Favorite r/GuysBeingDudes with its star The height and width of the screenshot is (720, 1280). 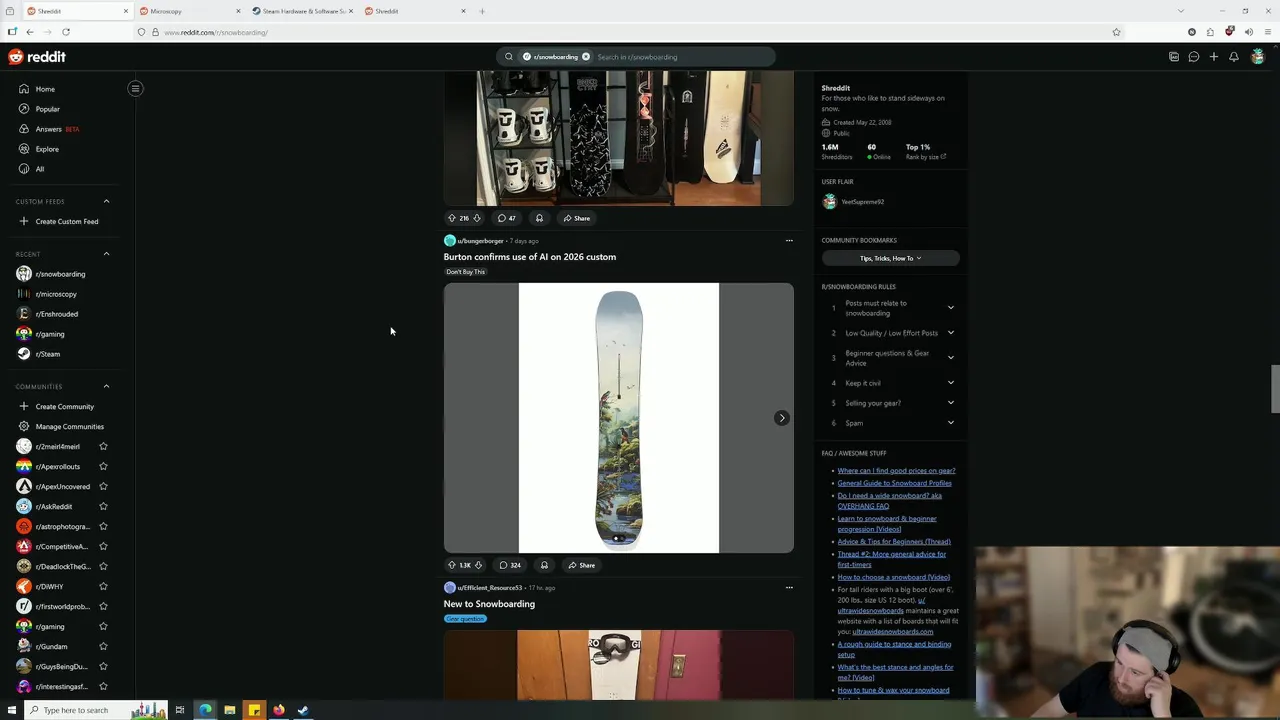click(x=103, y=666)
